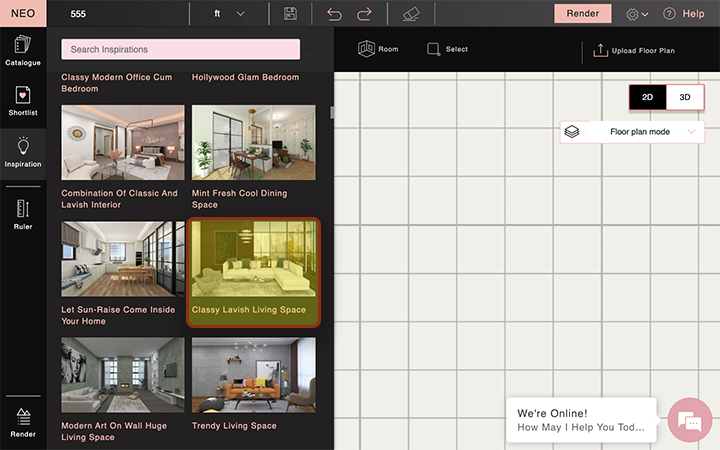720x450 pixels.
Task: Switch to 2D view
Action: tap(647, 97)
